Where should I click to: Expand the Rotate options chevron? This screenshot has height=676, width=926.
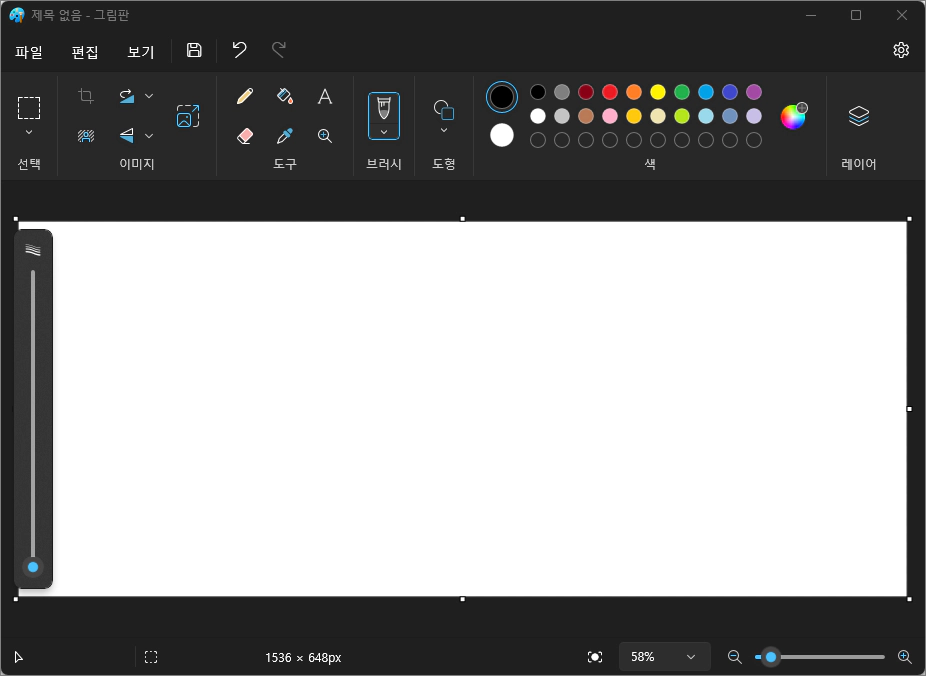[149, 96]
